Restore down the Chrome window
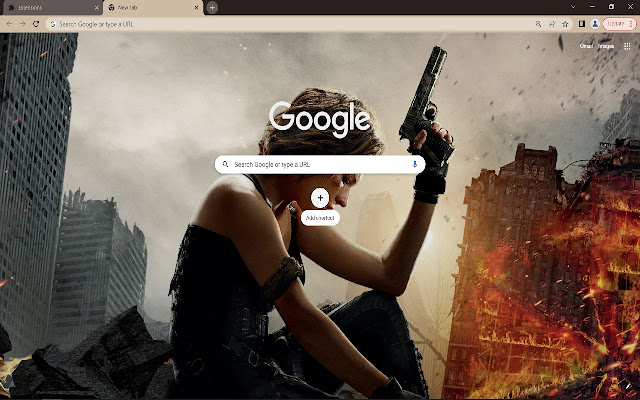Screen dimensions: 640x400 pos(611,7)
